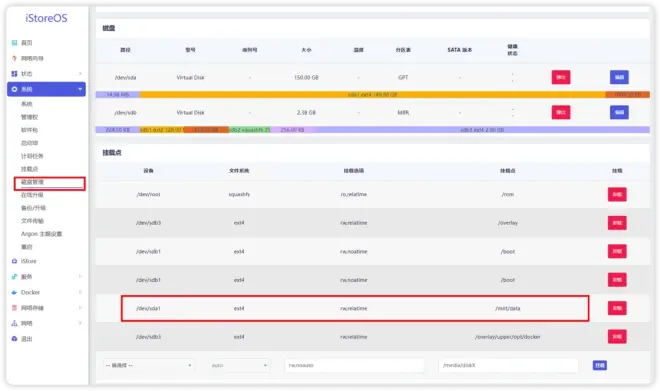The height and width of the screenshot is (391, 660).
Task: Click the /dev/sda1 device cell
Action: [x=149, y=309]
